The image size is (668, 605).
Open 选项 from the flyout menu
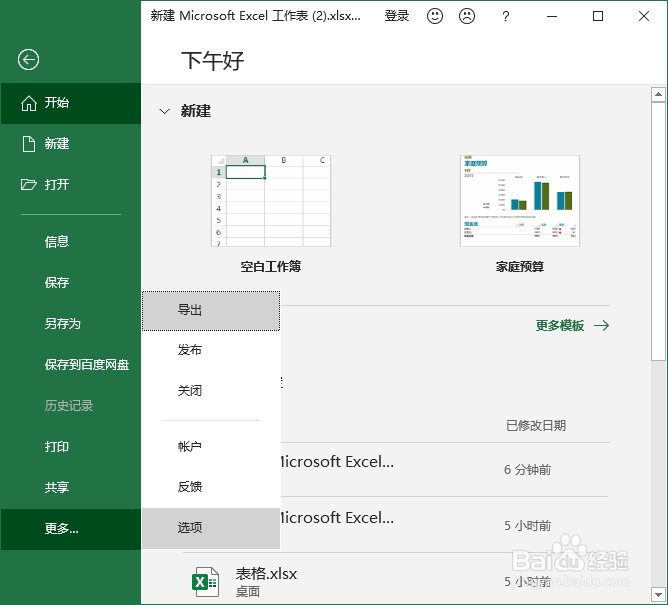pos(211,528)
